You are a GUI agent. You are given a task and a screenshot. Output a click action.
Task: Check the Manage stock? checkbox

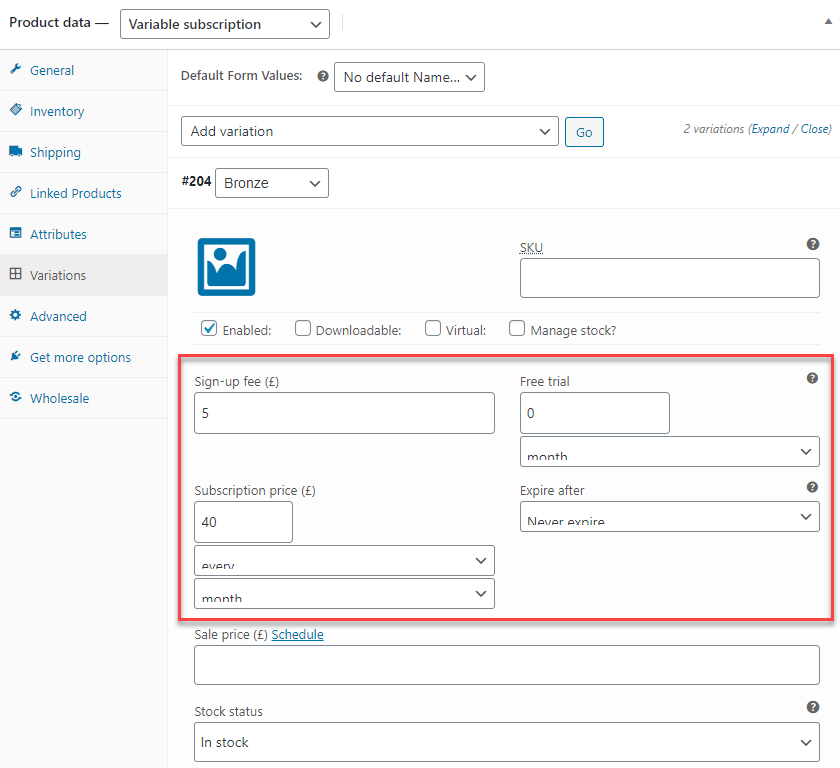pos(516,328)
